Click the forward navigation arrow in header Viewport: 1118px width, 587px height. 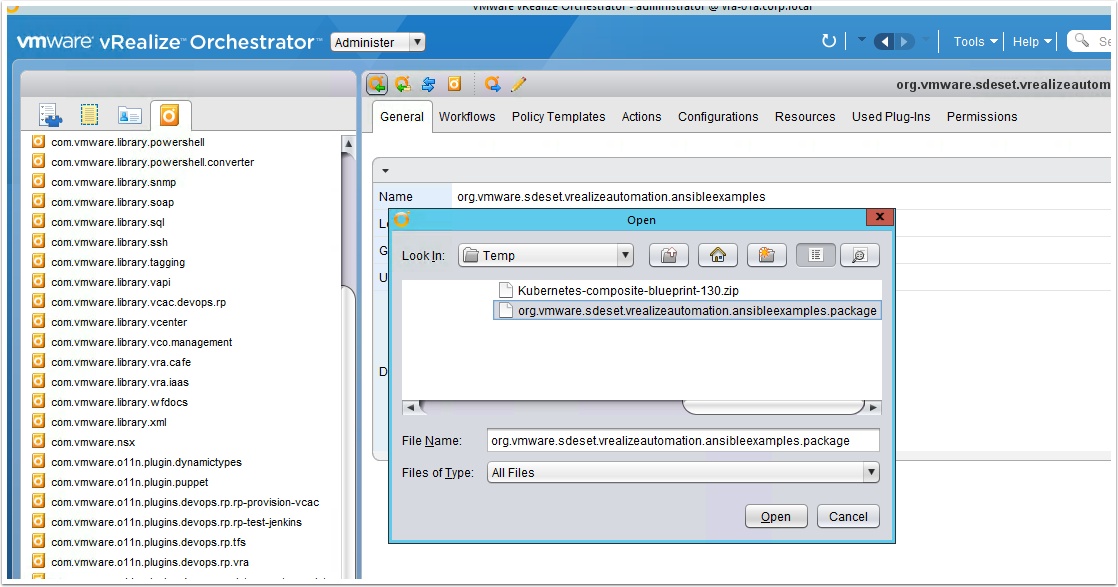pyautogui.click(x=904, y=41)
